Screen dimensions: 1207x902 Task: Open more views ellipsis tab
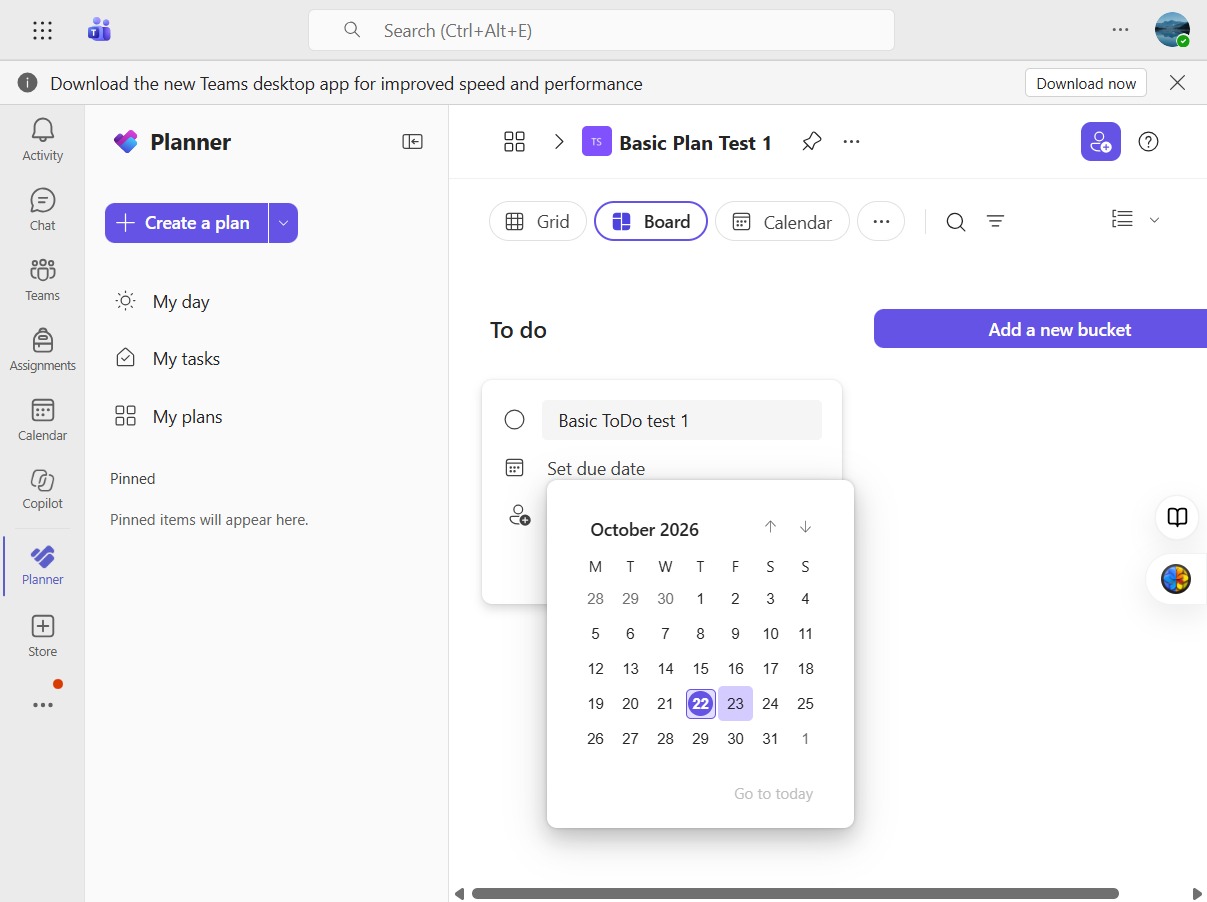click(881, 222)
